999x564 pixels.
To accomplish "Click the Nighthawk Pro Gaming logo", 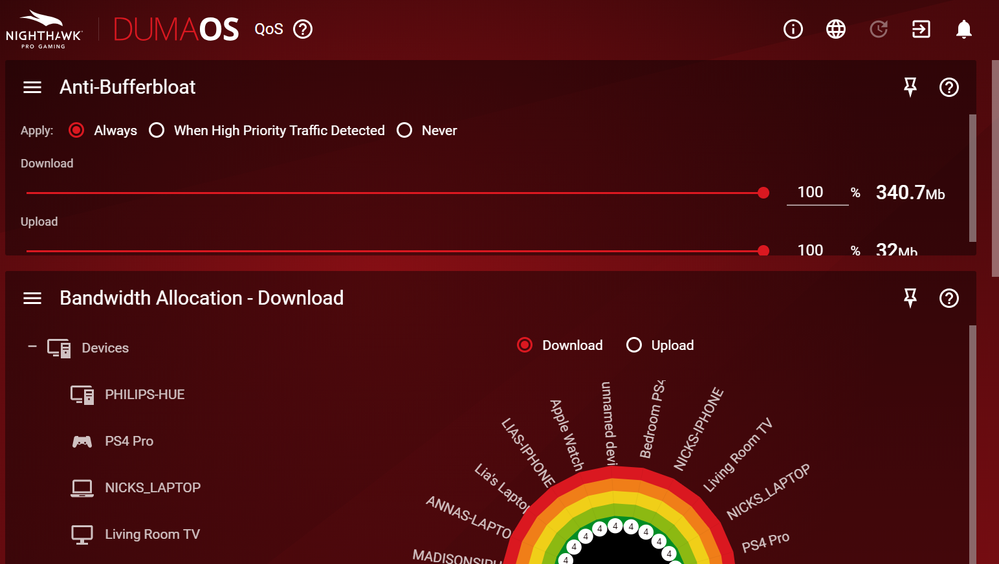I will (43, 29).
